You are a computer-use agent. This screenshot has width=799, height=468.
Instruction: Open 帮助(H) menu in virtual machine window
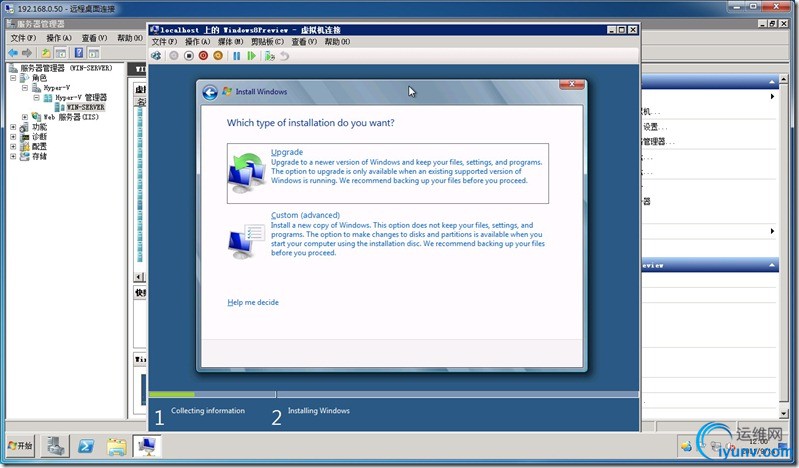(337, 42)
